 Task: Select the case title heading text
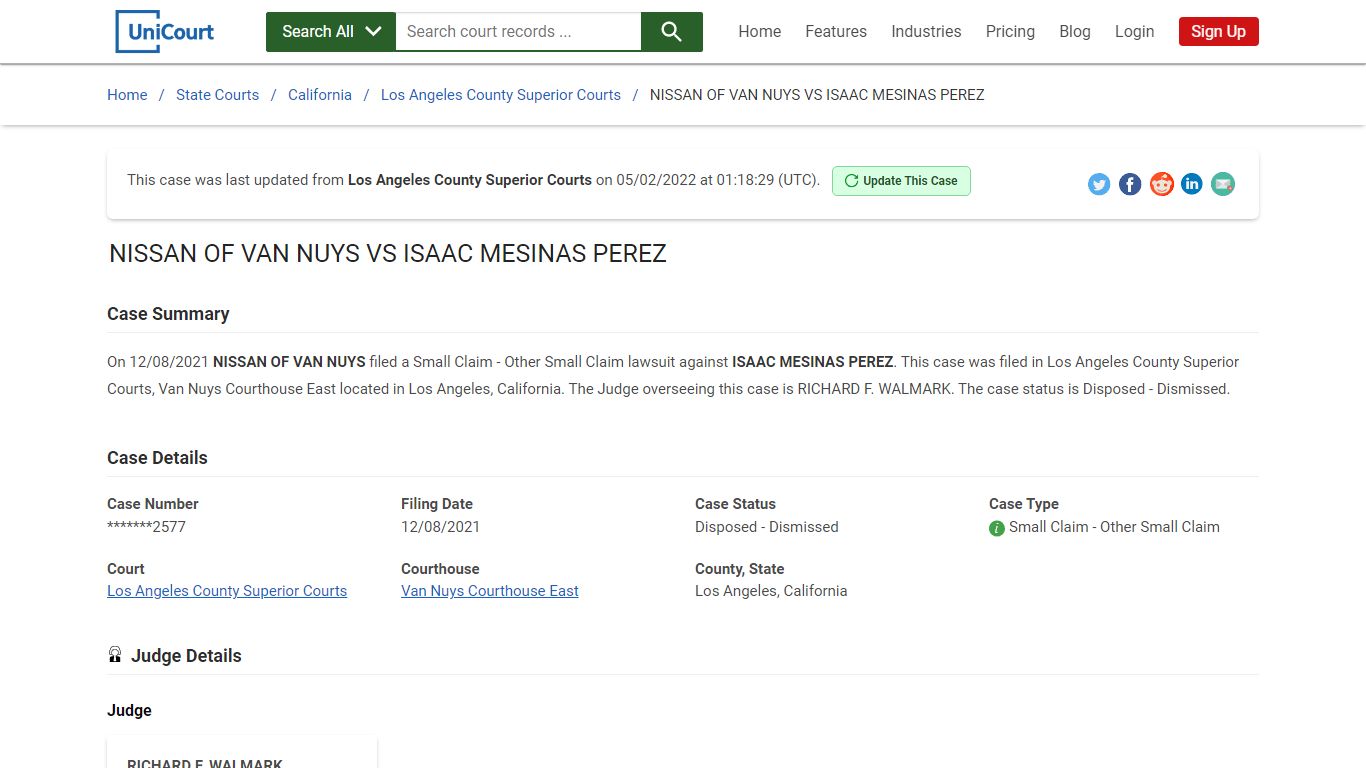click(x=388, y=254)
